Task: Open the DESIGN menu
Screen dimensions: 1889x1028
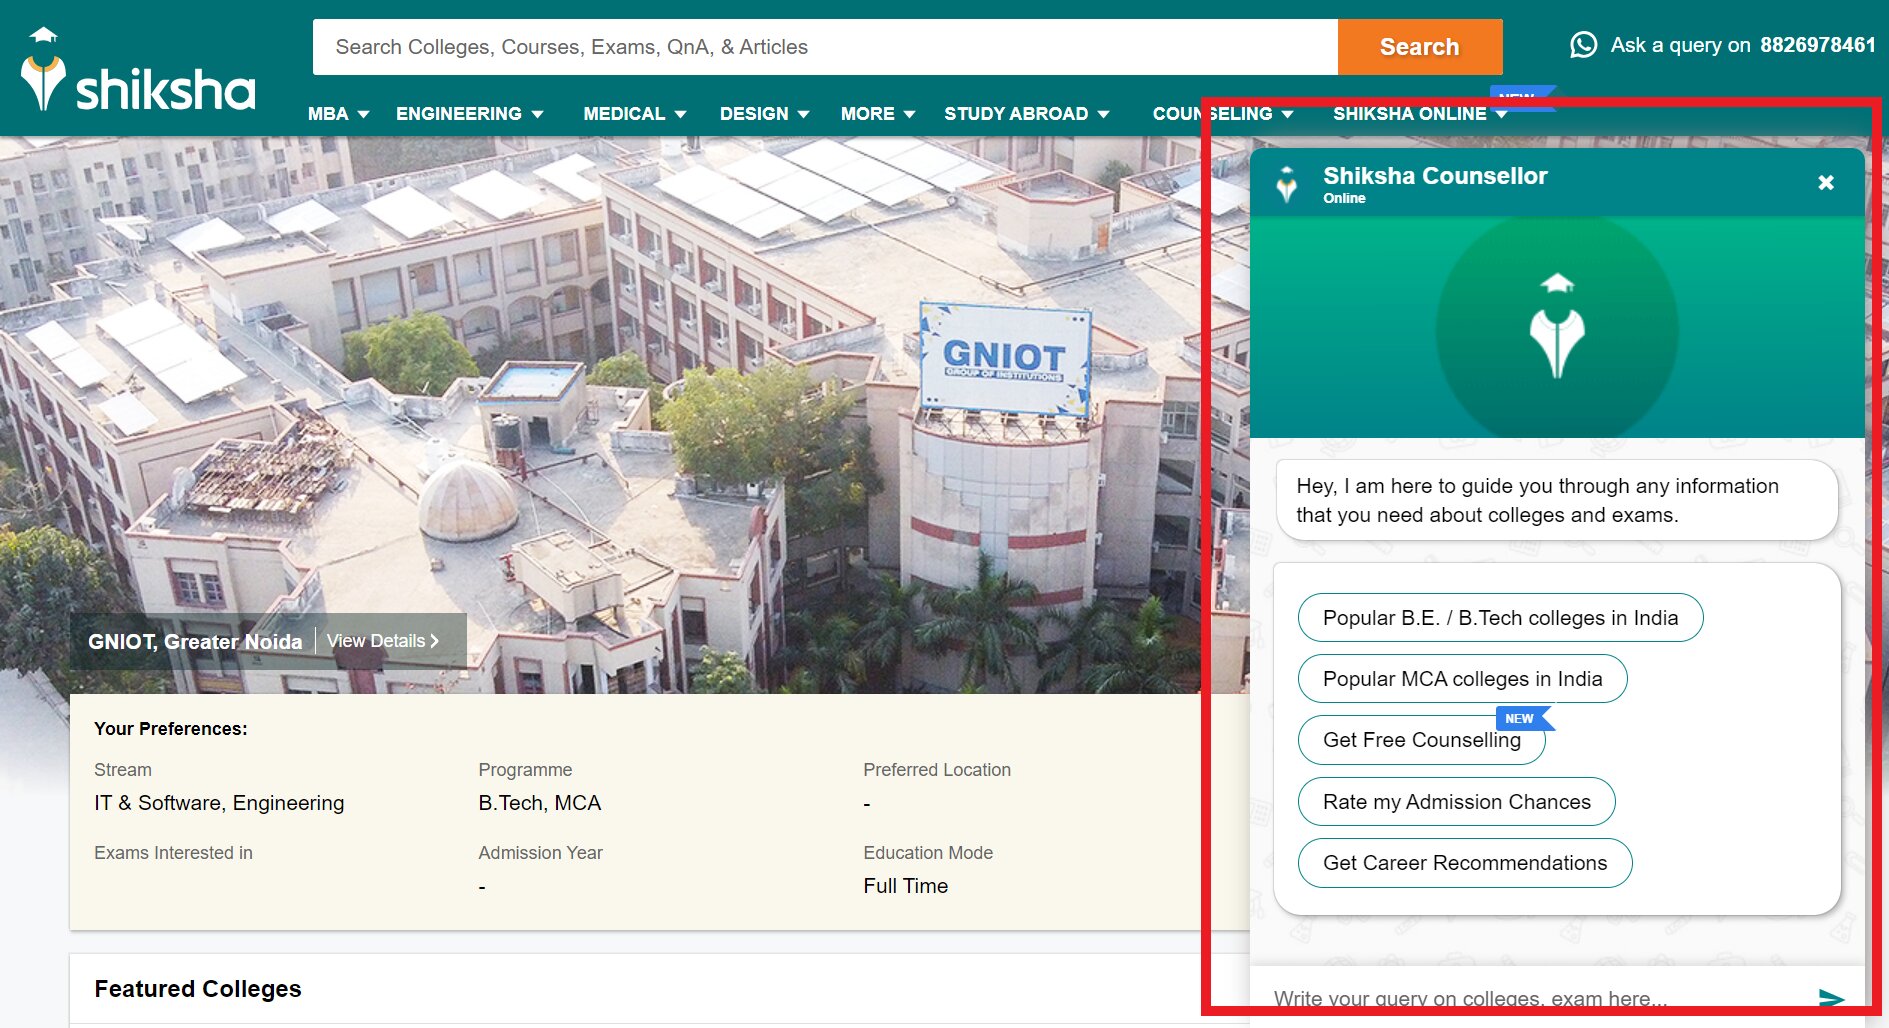Action: tap(764, 114)
